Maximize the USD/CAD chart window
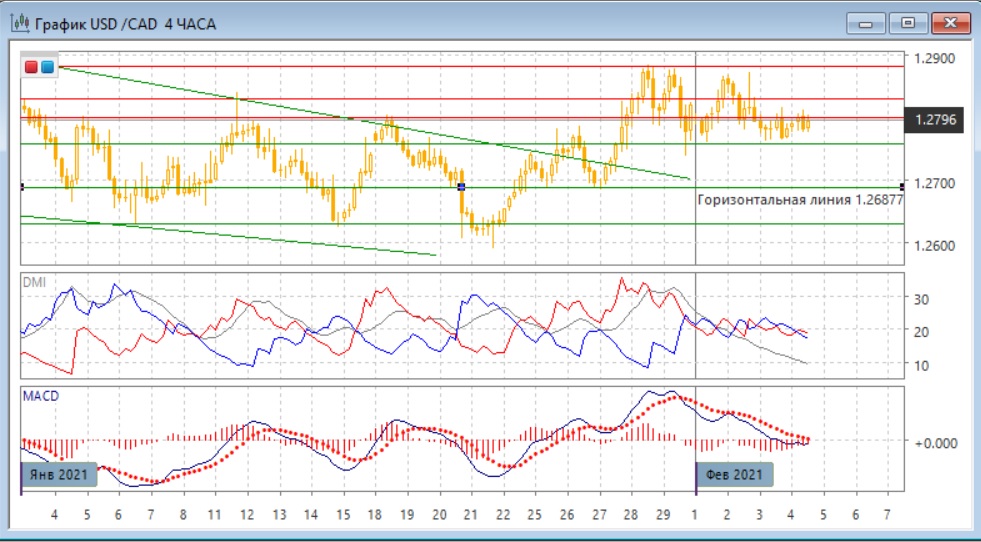The image size is (981, 542). pos(908,22)
